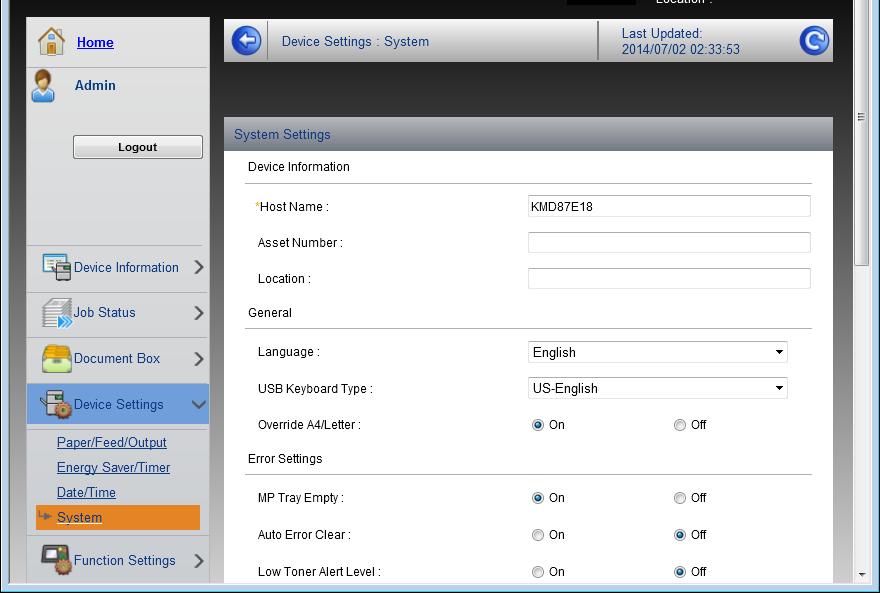Click the Device Settings gear icon
This screenshot has height=593, width=880.
pyautogui.click(x=56, y=404)
